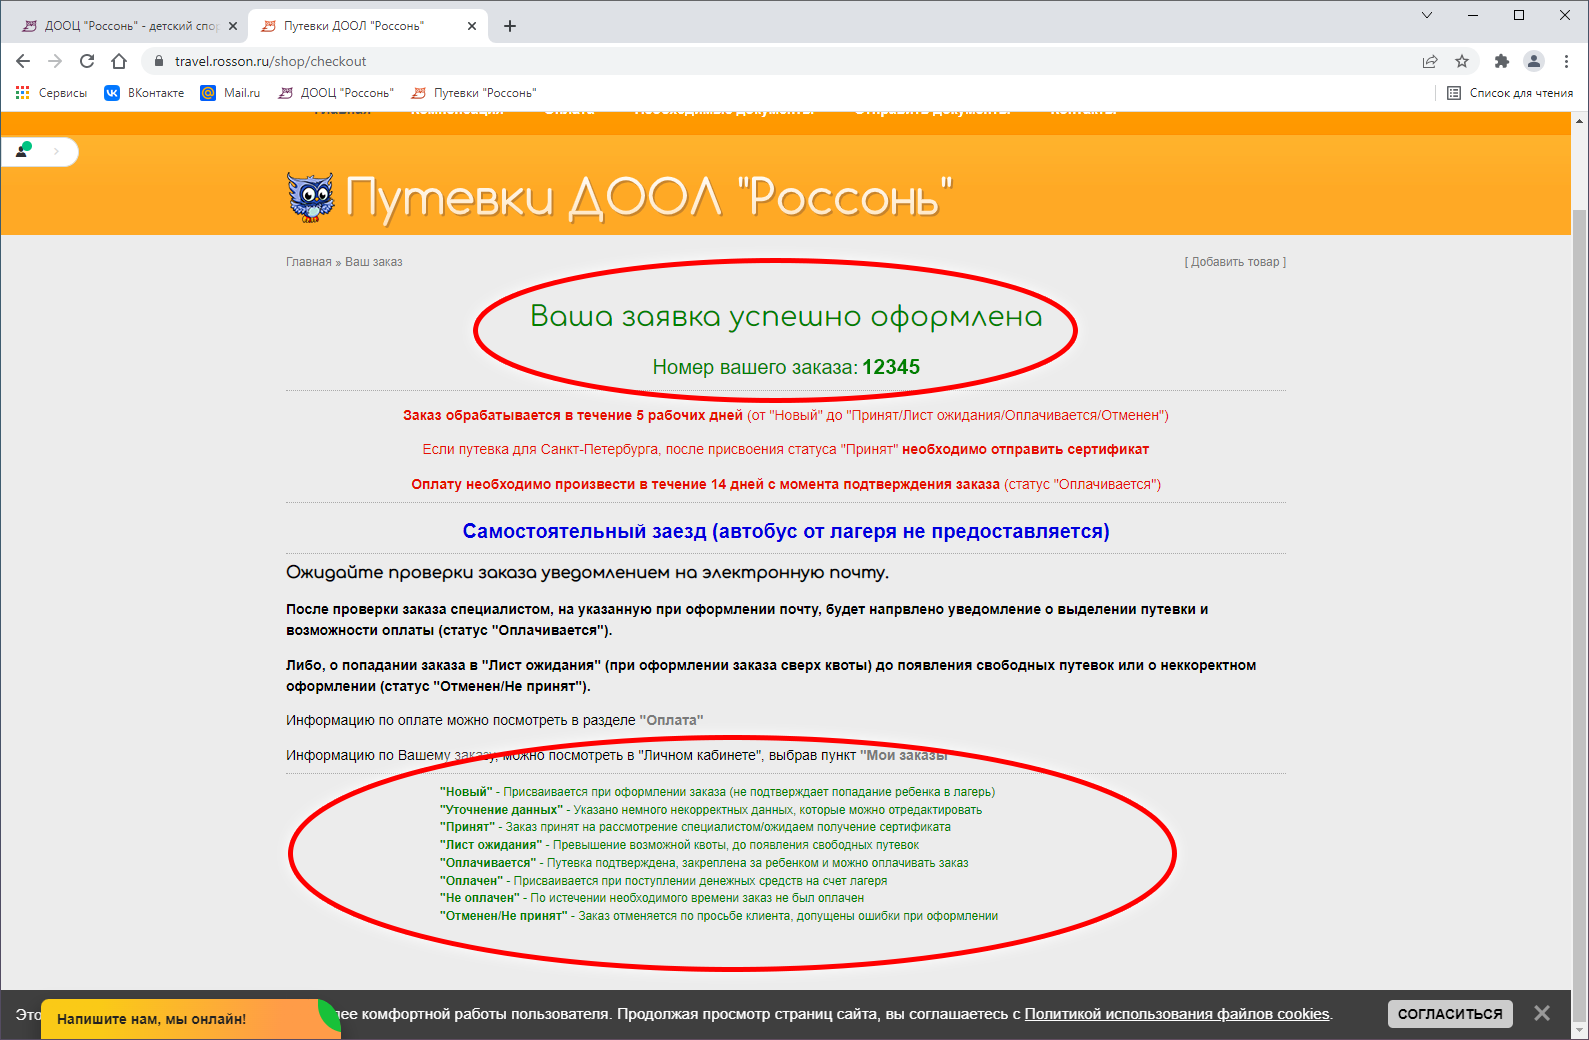1589x1040 pixels.
Task: Open the Chrome profile avatar
Action: (1534, 61)
